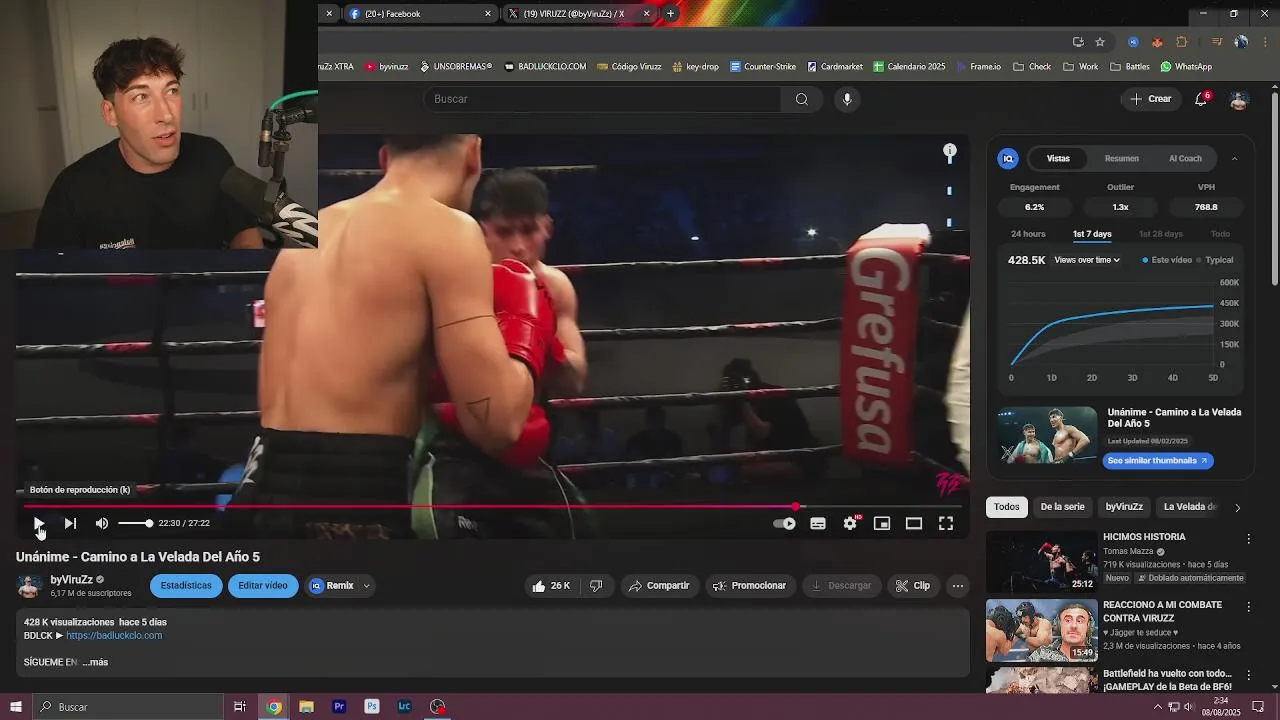Open Chrome extensions puzzle icon

(1182, 42)
